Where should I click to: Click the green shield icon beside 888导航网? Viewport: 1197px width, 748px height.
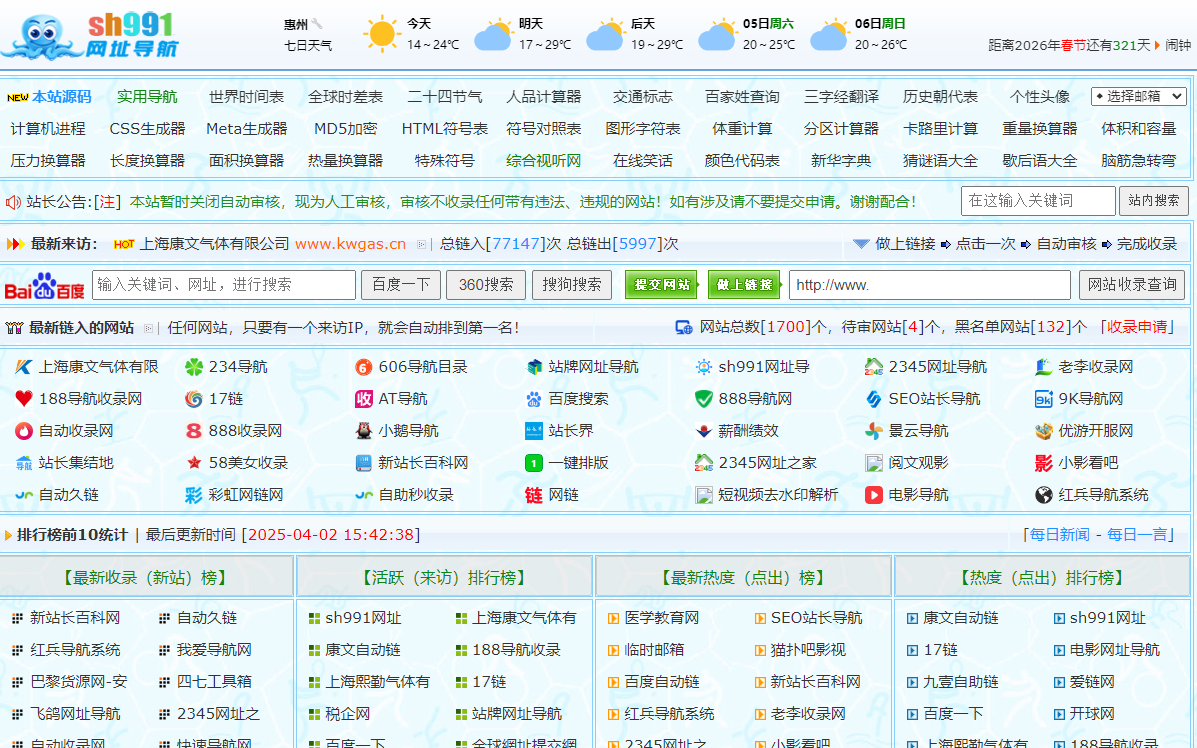[x=704, y=399]
